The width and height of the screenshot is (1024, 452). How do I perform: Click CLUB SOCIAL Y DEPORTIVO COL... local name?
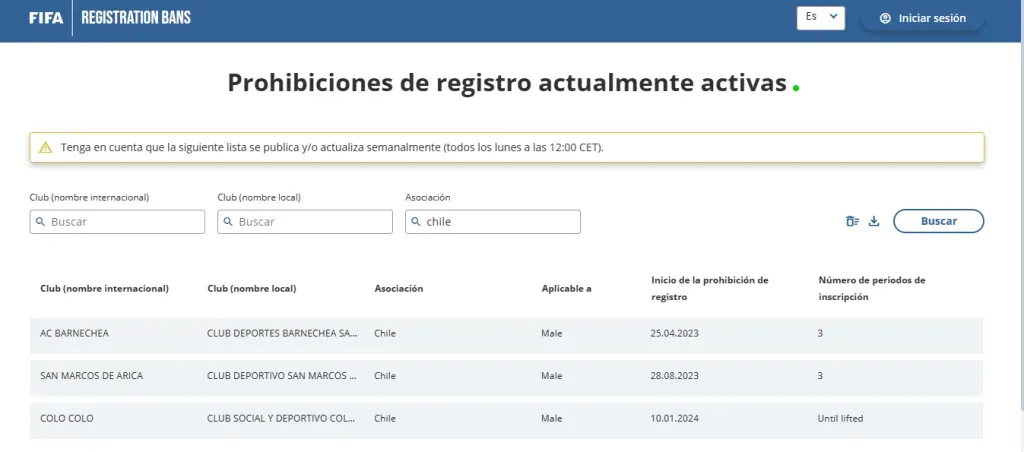pyautogui.click(x=282, y=418)
